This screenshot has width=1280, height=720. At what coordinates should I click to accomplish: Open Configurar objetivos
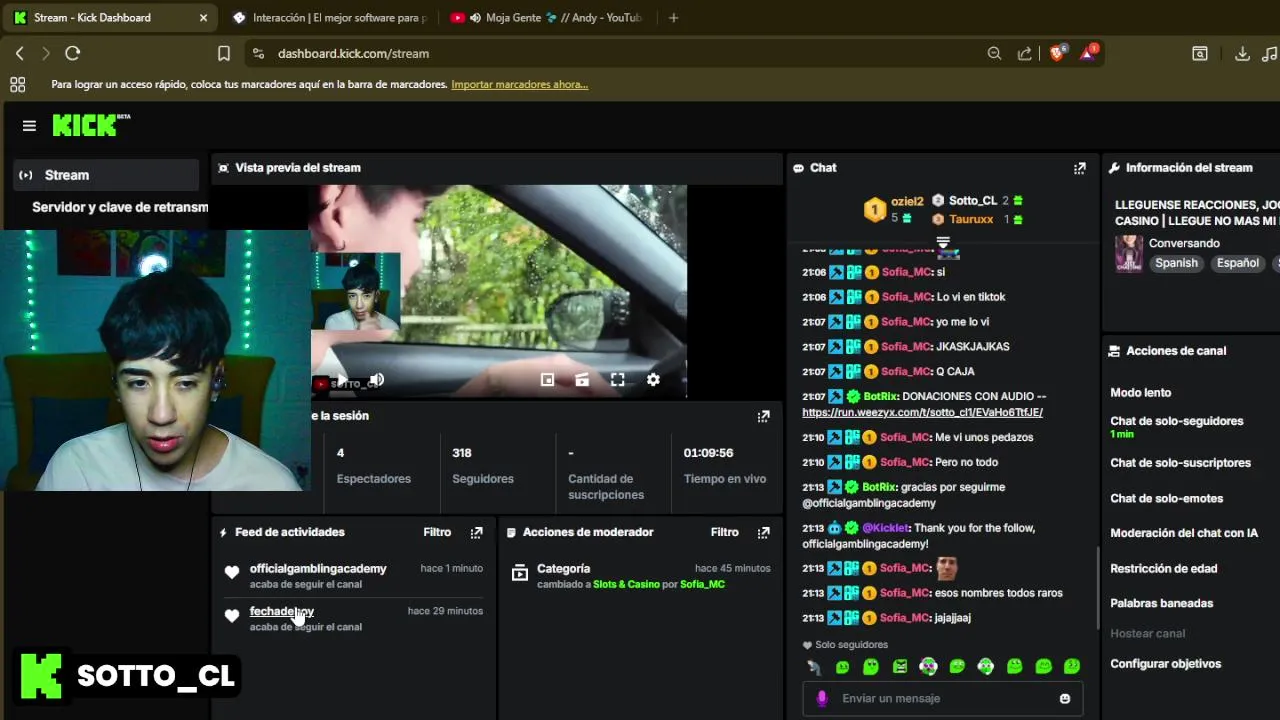(1165, 664)
